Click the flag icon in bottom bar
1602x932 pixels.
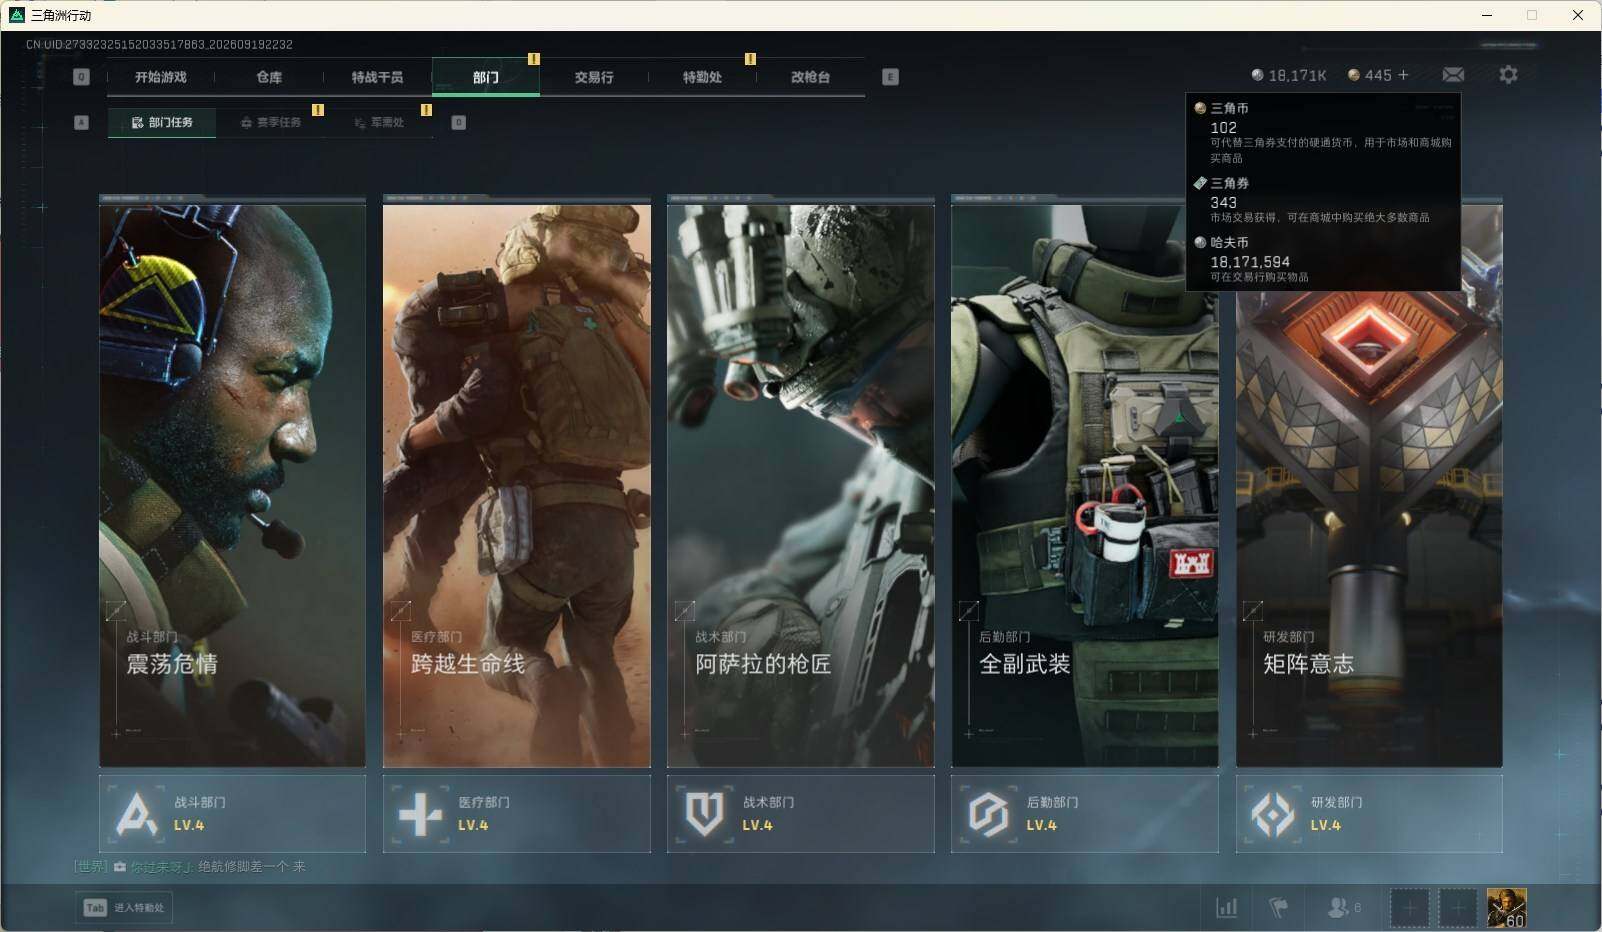tap(1278, 907)
